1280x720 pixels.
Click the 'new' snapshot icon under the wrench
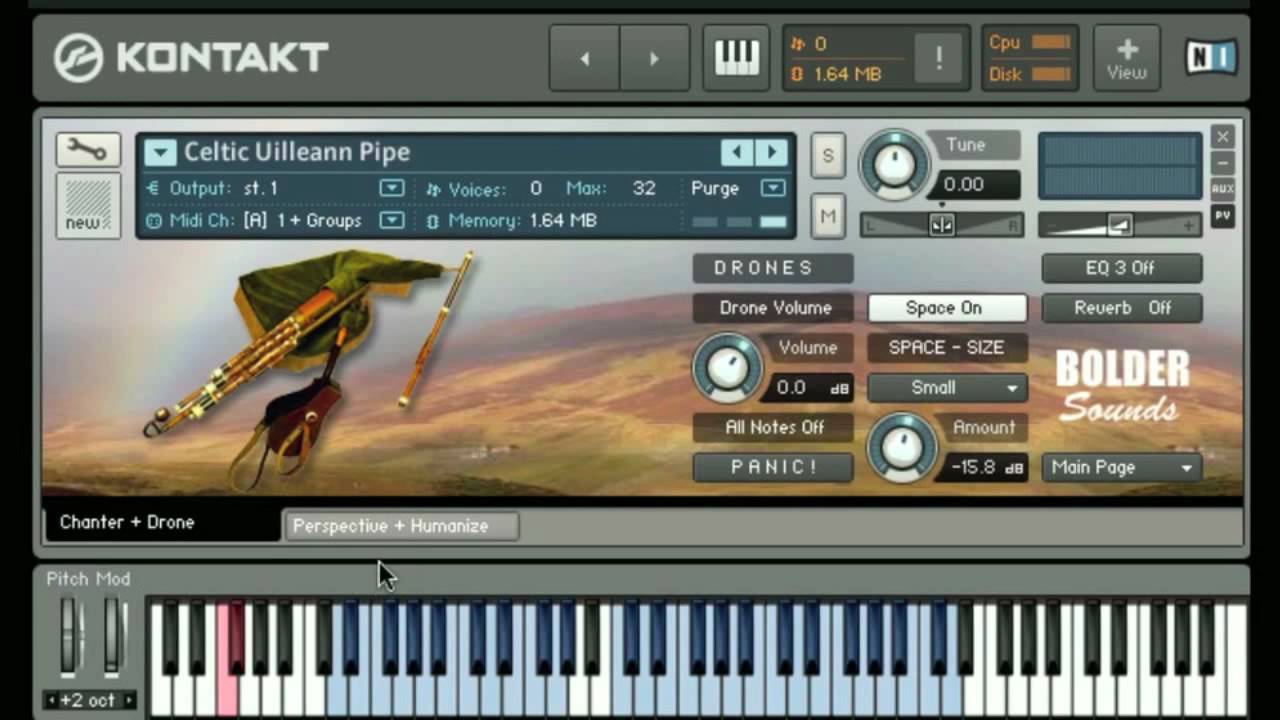[x=88, y=205]
